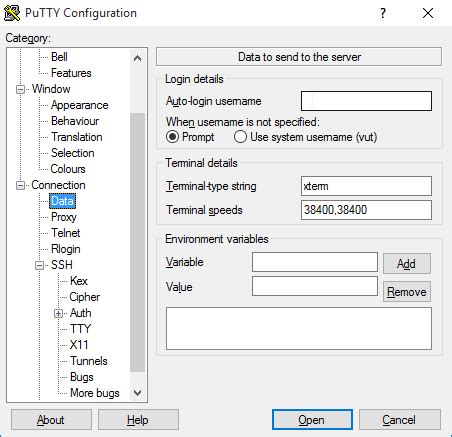Image resolution: width=452 pixels, height=437 pixels.
Task: Open the Proxy settings
Action: click(x=64, y=217)
